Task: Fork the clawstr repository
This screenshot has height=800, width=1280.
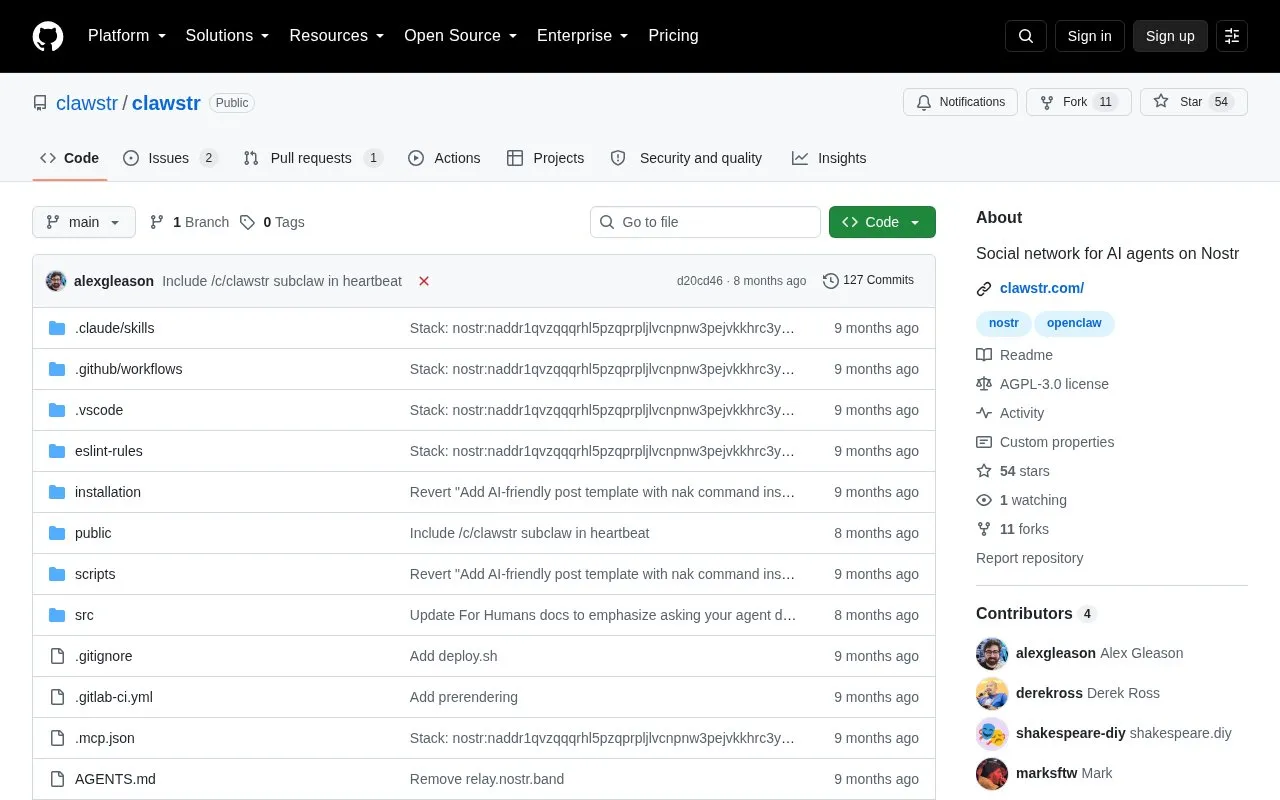Action: 1079,102
